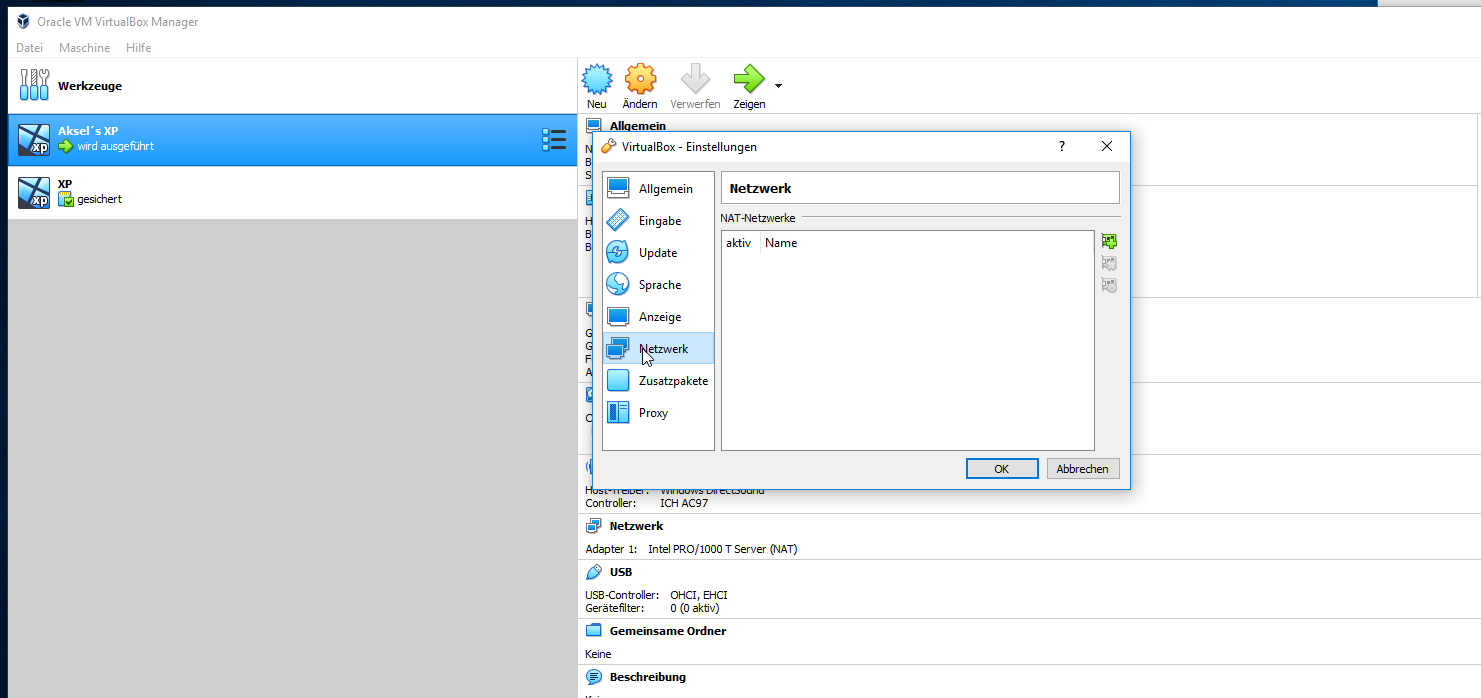1481x698 pixels.
Task: Click Keine under Gemeinsame Ordner
Action: pyautogui.click(x=598, y=654)
